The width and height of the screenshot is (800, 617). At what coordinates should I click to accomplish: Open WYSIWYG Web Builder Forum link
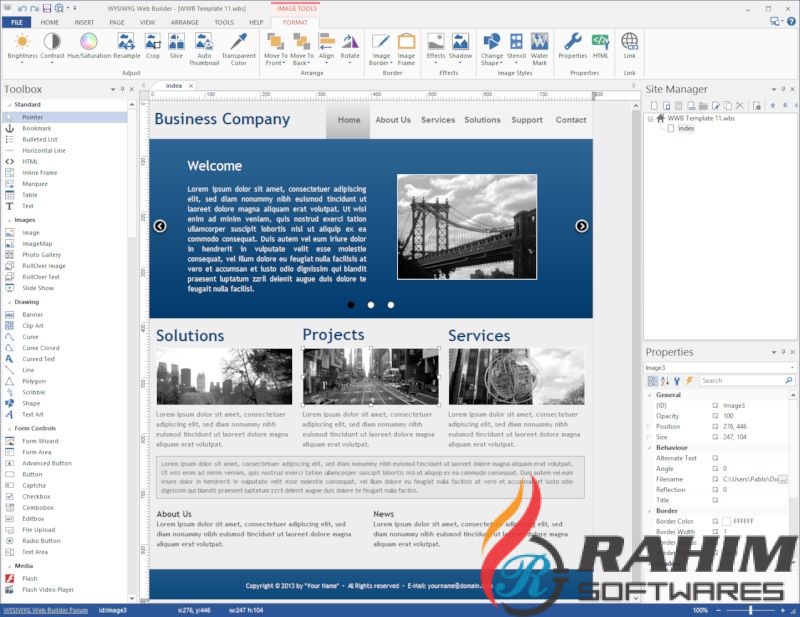45,610
